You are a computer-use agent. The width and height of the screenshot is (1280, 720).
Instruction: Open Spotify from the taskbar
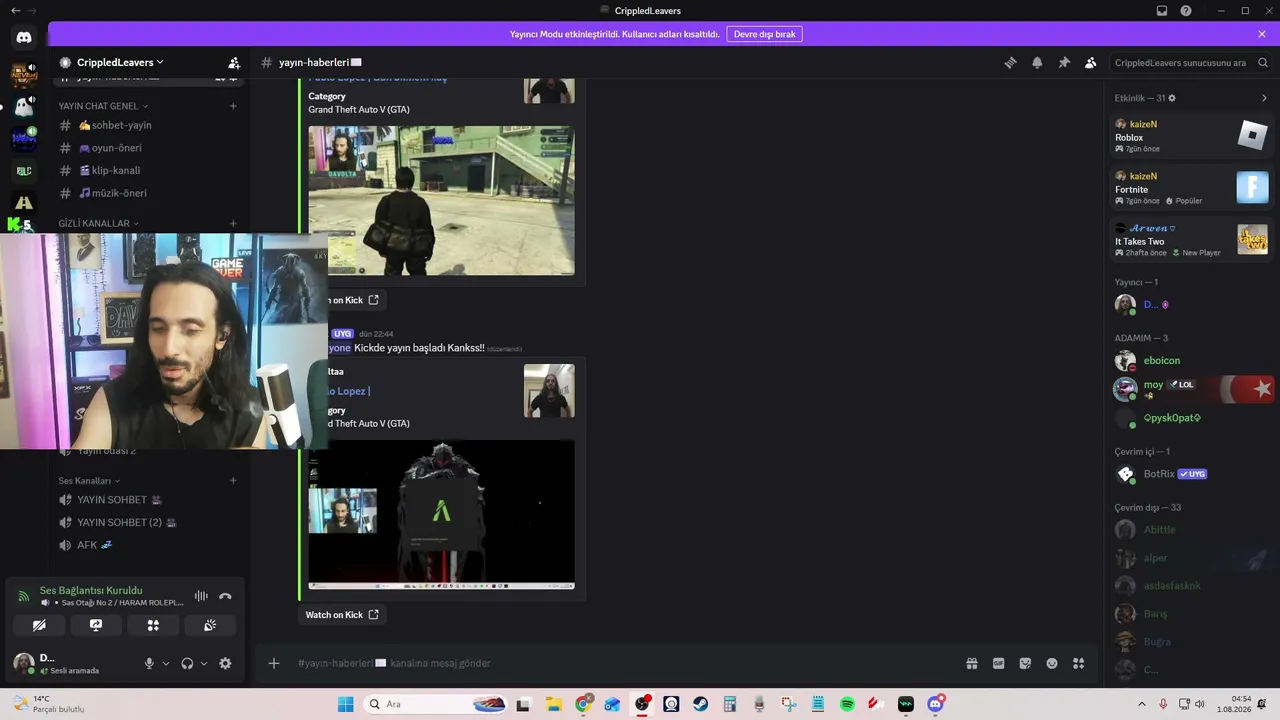847,704
